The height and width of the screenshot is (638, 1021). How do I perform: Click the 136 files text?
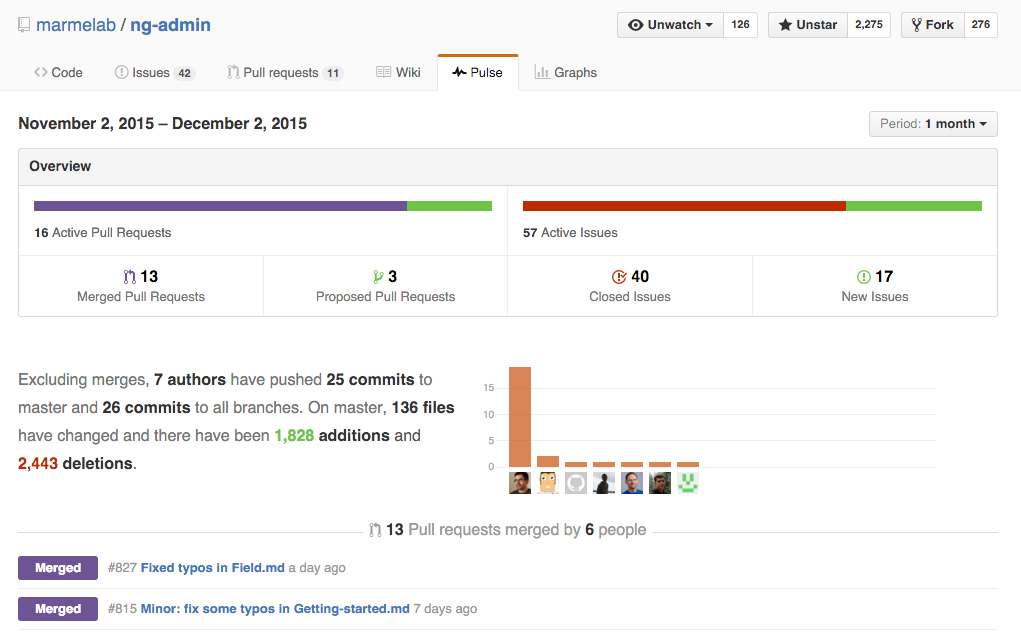coord(423,408)
